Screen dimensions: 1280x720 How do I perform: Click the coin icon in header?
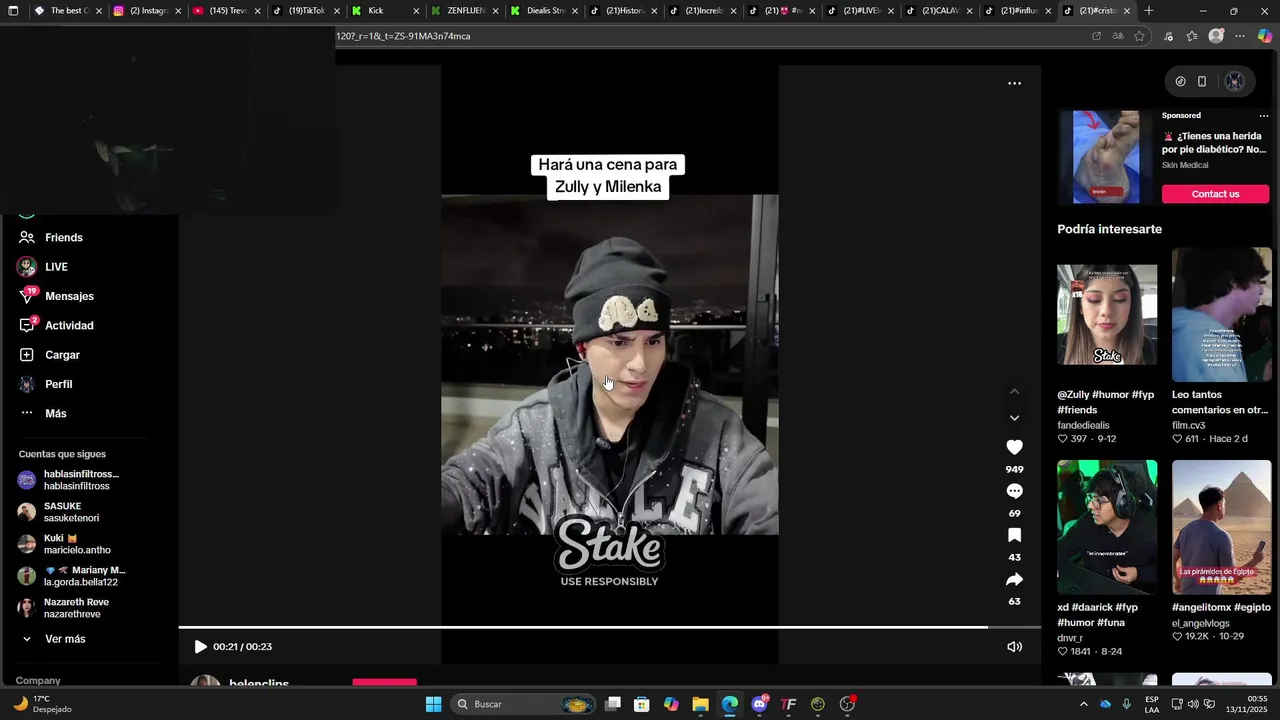coord(1180,82)
